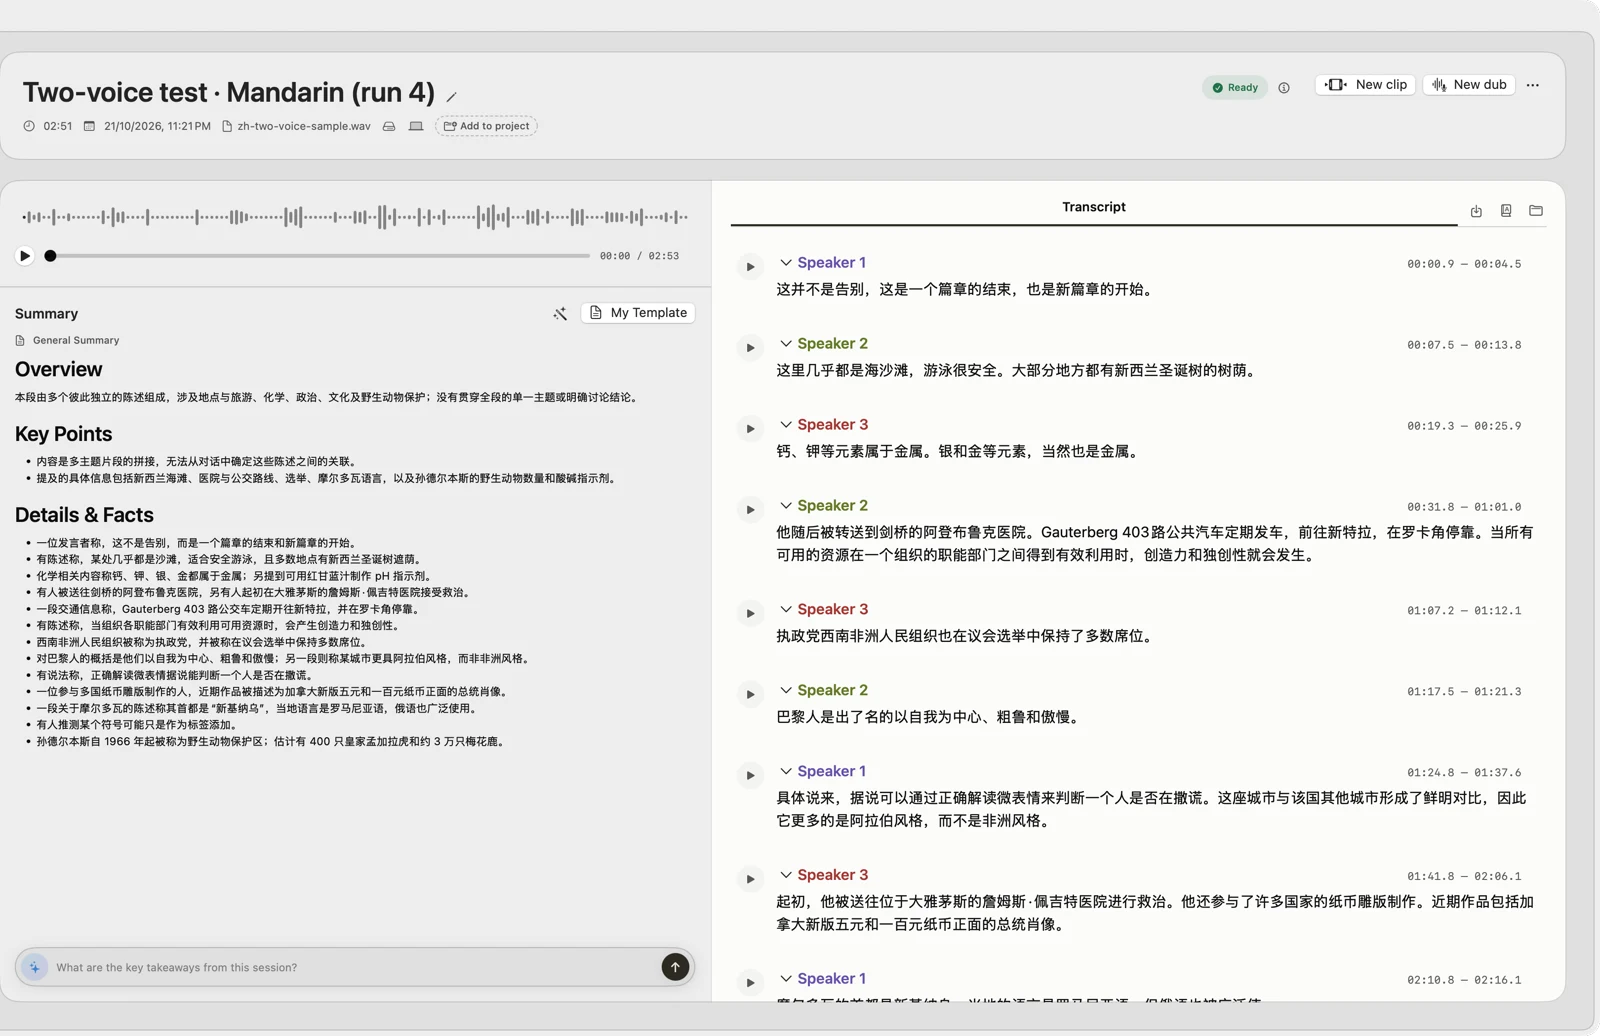Play the Speaker 2 segment at 00:07.5

pos(750,348)
